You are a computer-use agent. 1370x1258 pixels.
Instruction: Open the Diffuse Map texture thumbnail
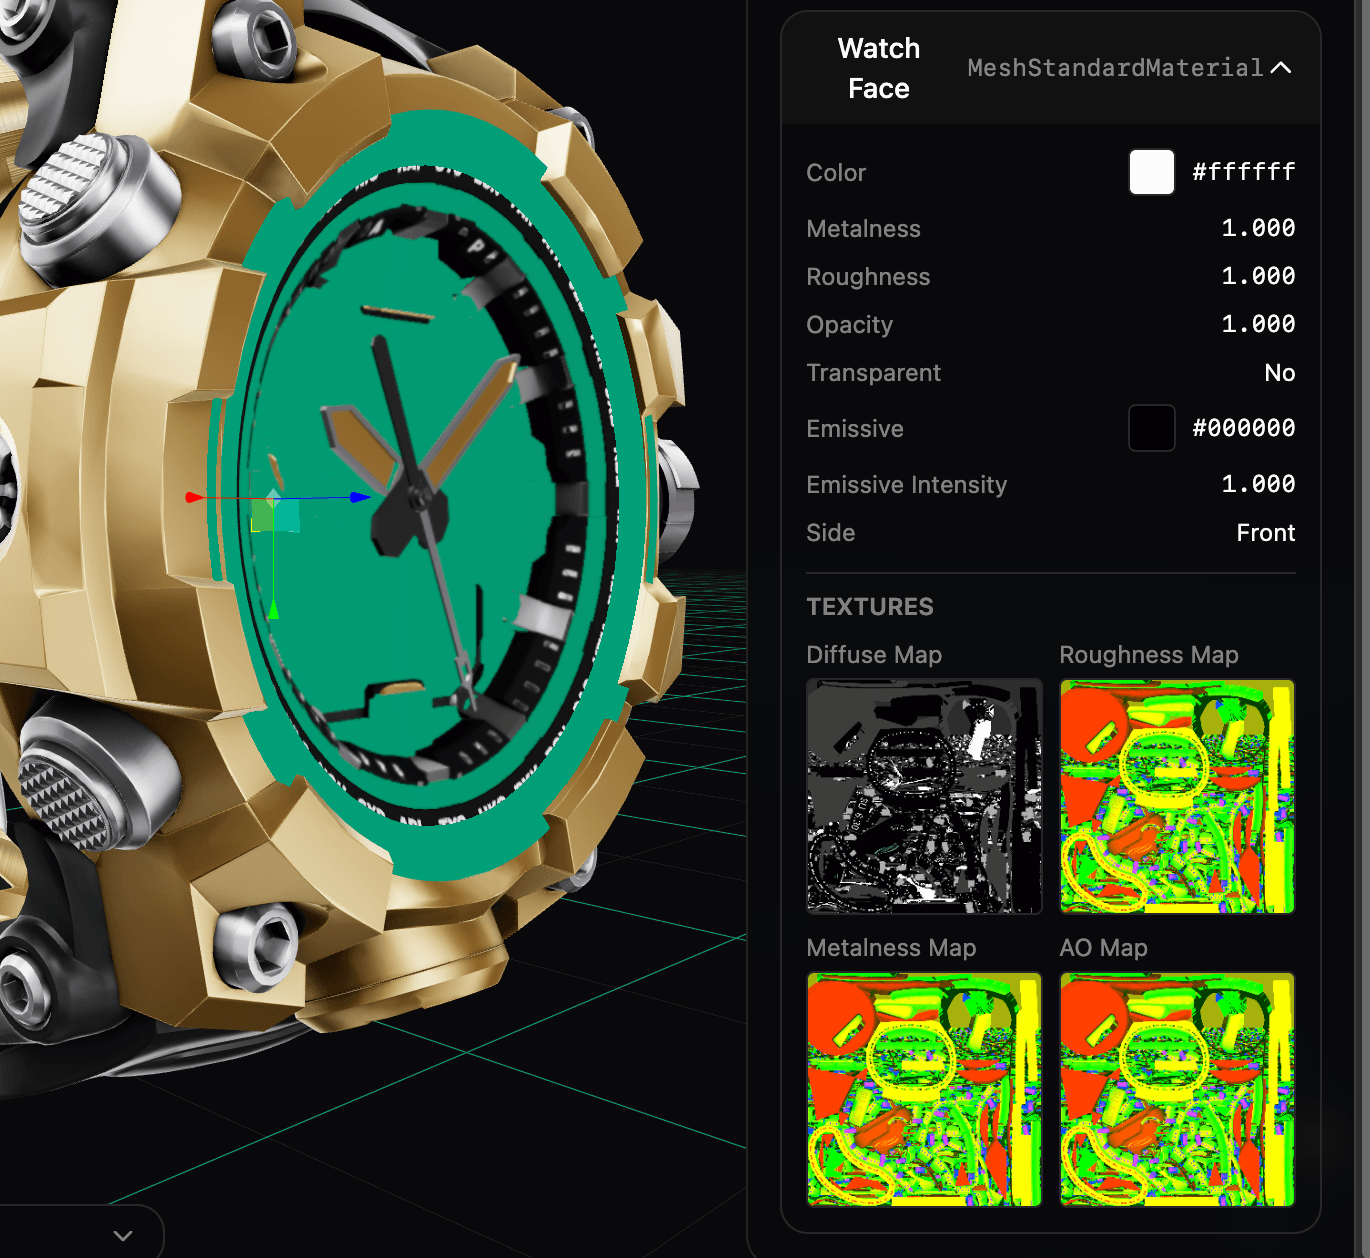(924, 796)
